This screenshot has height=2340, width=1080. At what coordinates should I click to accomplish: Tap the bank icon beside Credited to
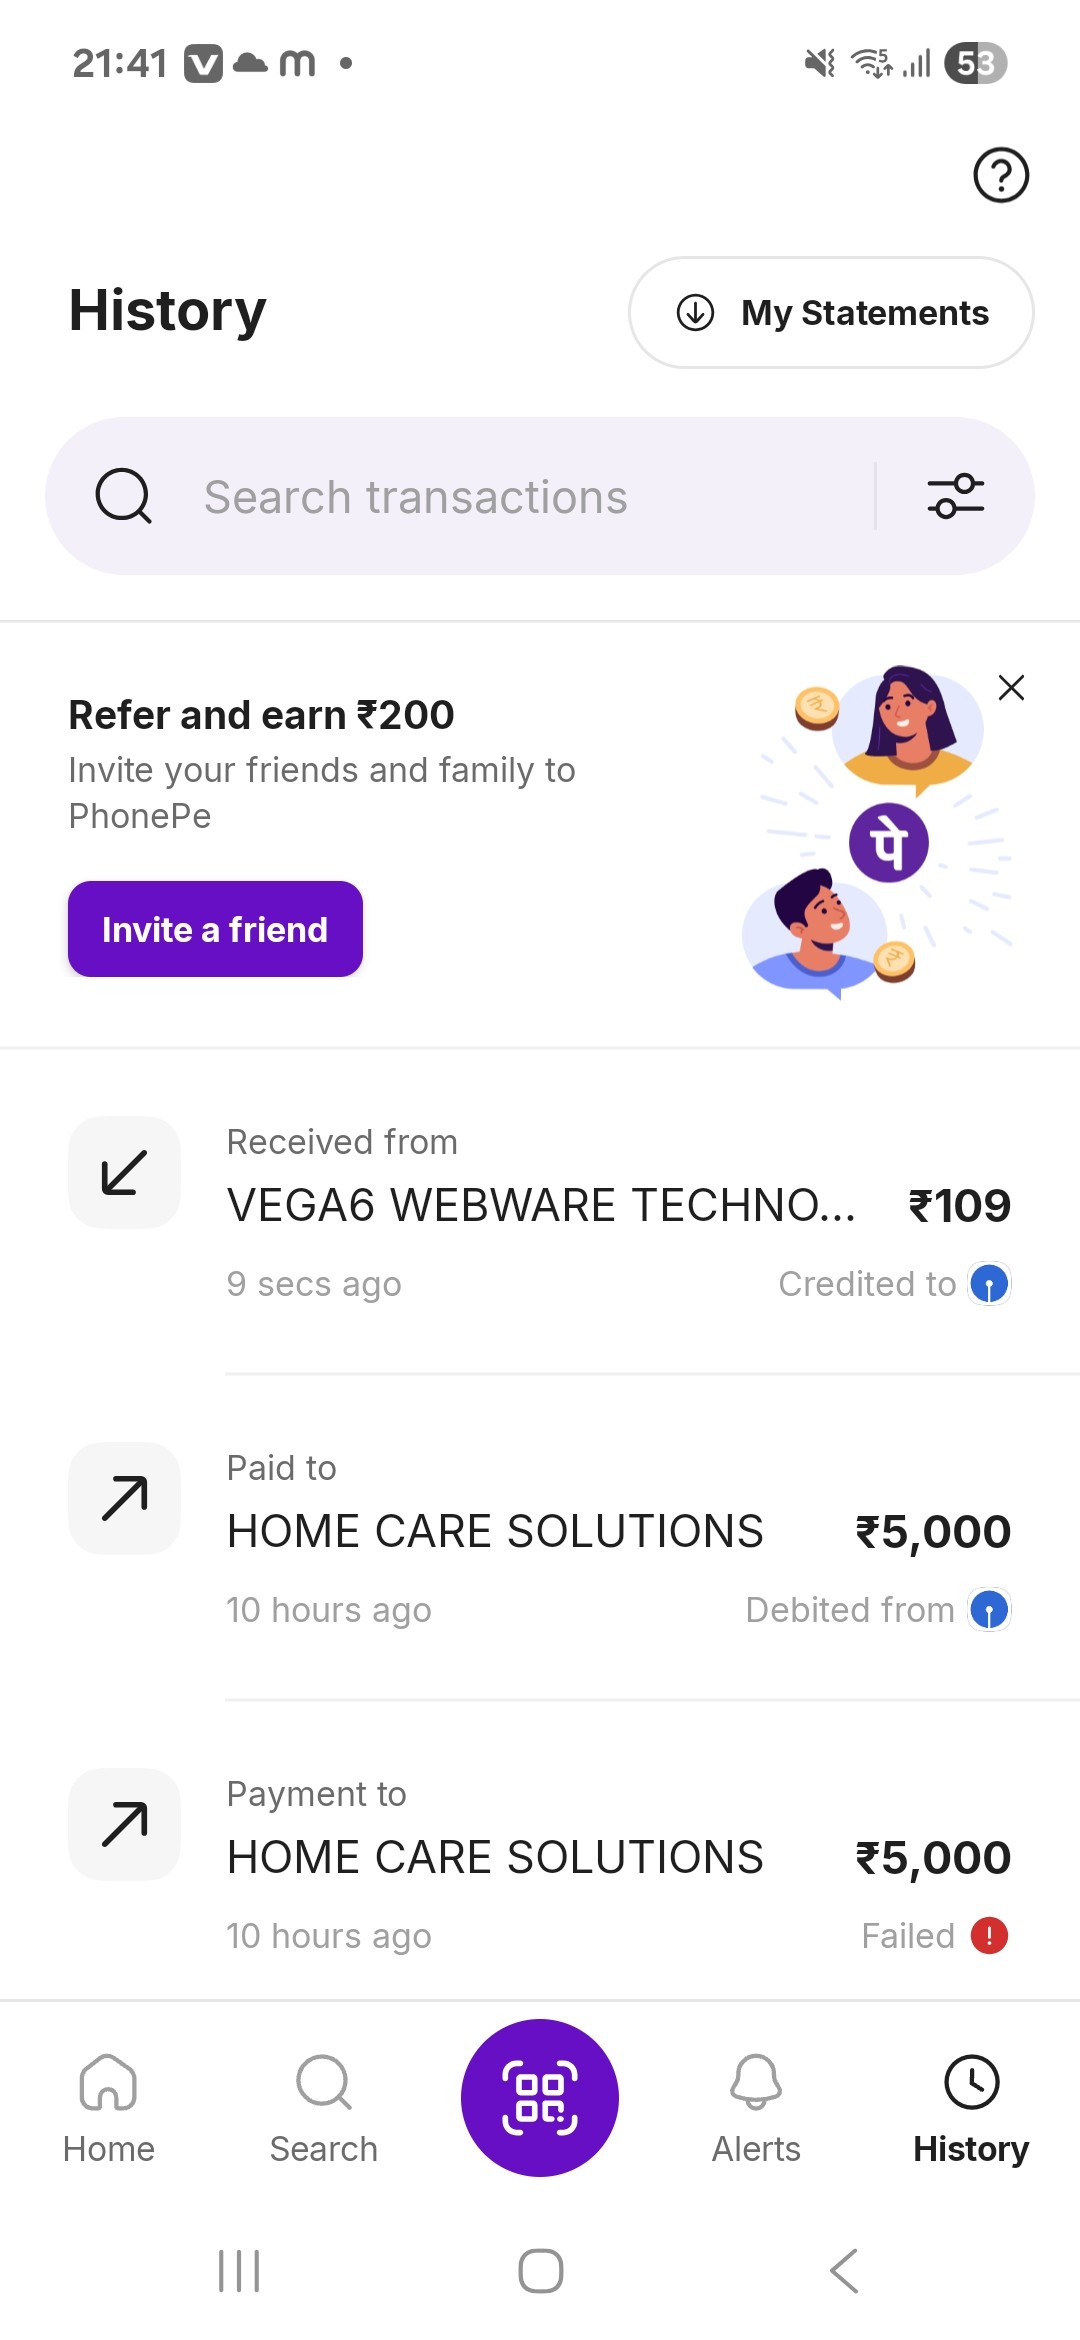point(989,1284)
